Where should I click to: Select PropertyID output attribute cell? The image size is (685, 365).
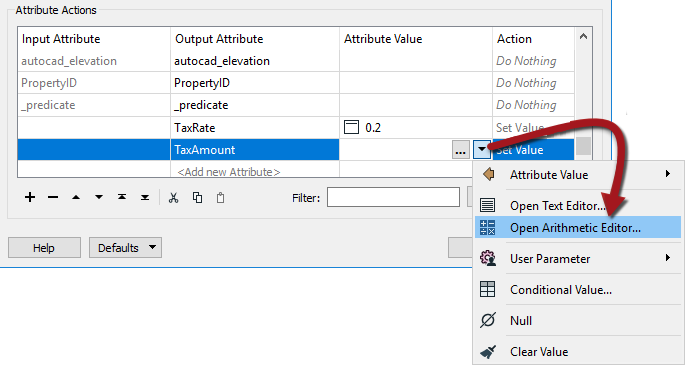(x=255, y=83)
